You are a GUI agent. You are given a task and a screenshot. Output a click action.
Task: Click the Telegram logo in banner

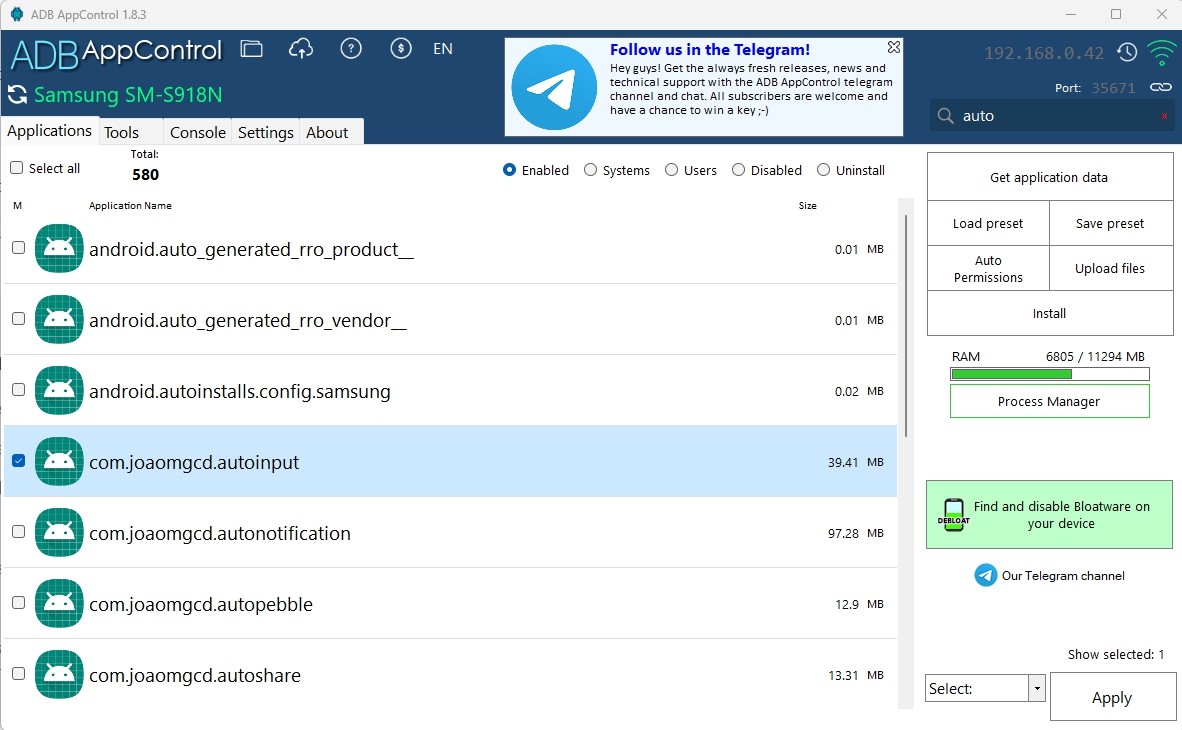pyautogui.click(x=554, y=87)
